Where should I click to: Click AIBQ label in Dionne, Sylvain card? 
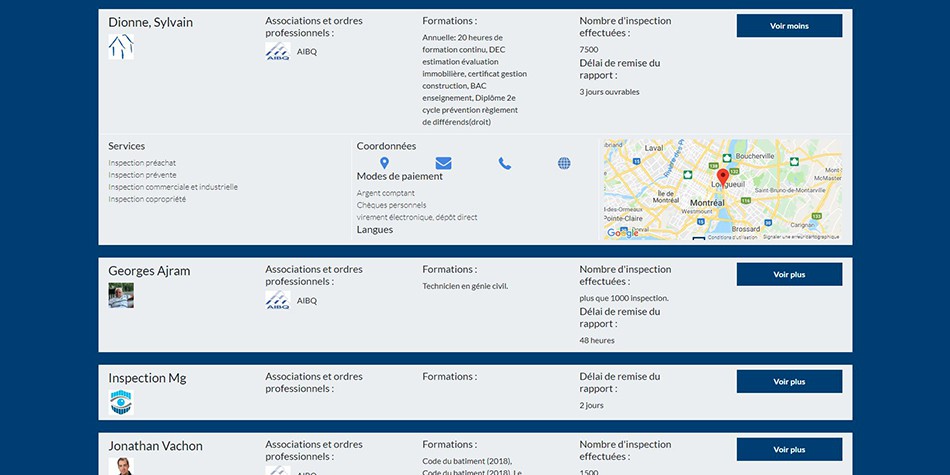coord(307,51)
